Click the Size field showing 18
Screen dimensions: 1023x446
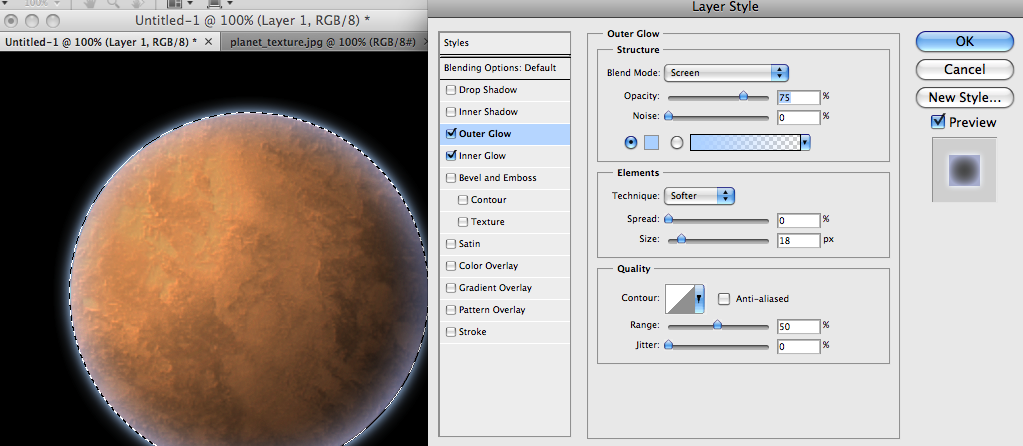pyautogui.click(x=799, y=240)
